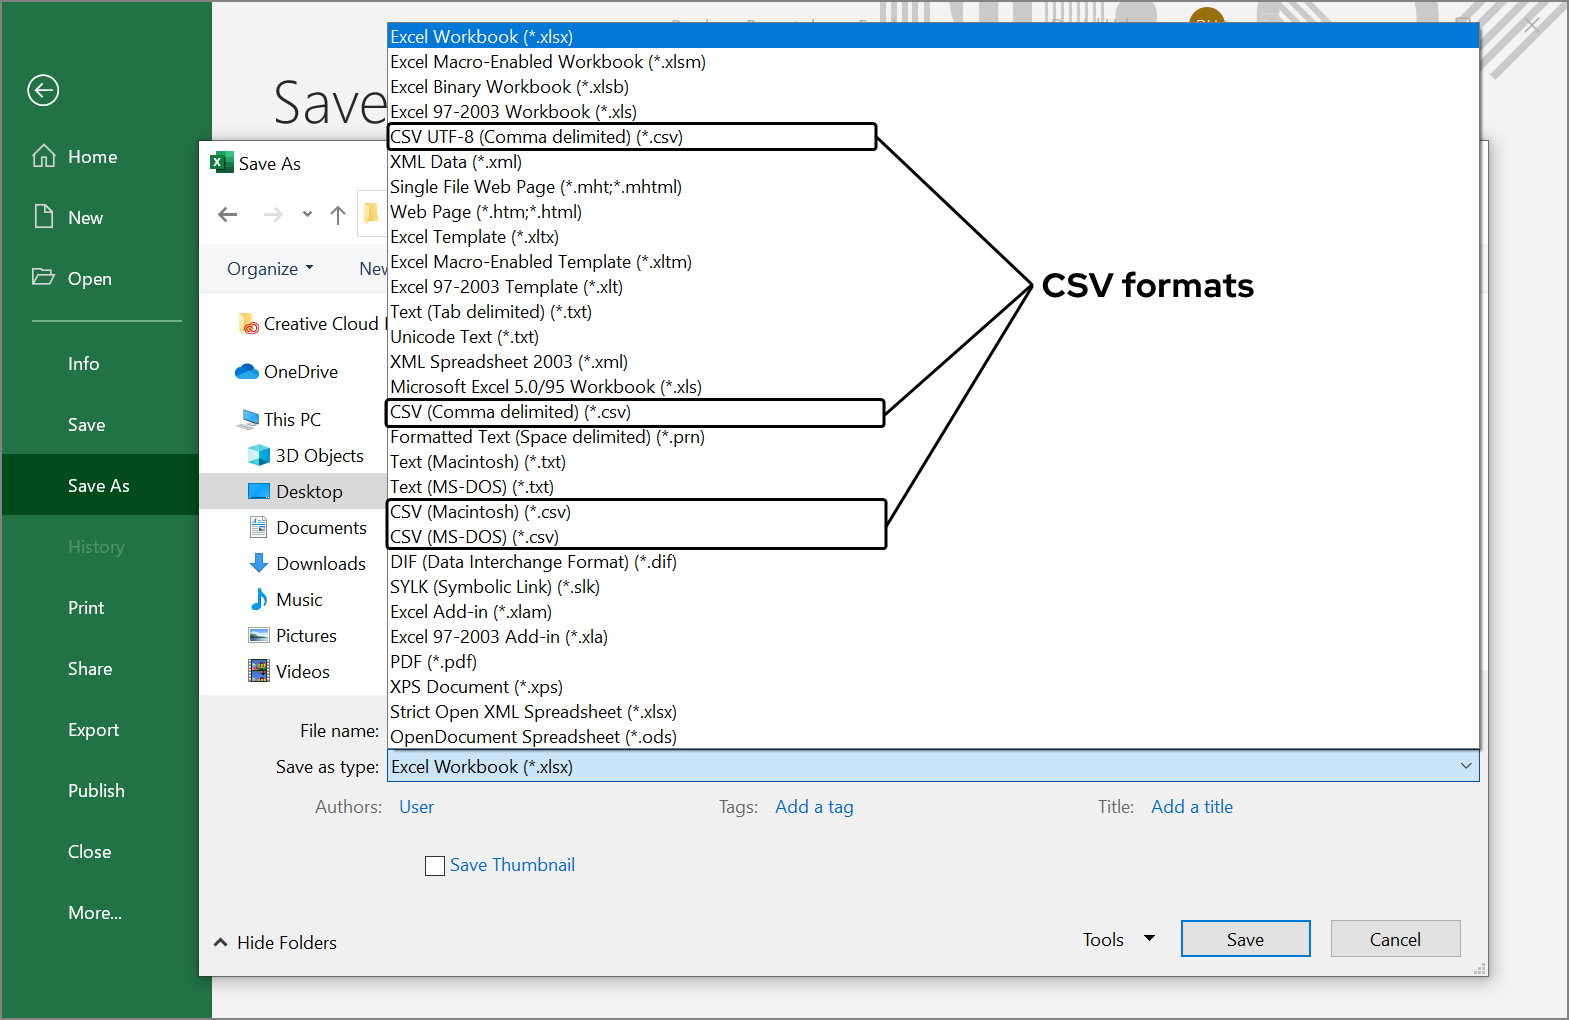Click the up arrow to go to parent folder
The width and height of the screenshot is (1569, 1020).
(x=338, y=214)
